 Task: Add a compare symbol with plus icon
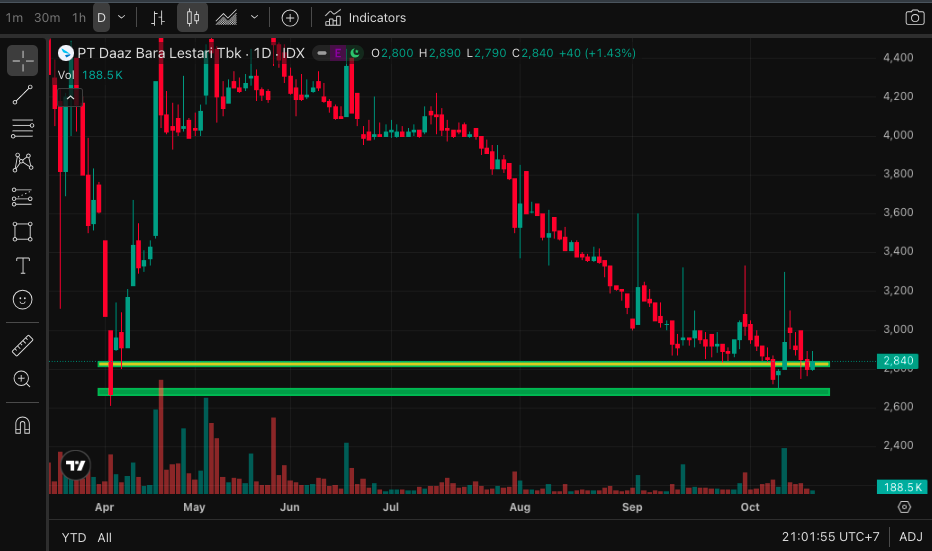point(289,18)
